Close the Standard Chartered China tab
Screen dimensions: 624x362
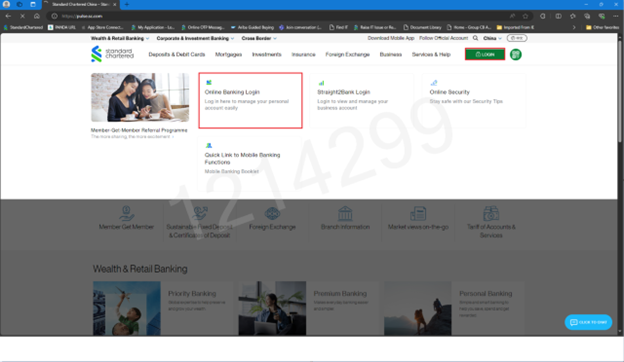[x=115, y=4]
